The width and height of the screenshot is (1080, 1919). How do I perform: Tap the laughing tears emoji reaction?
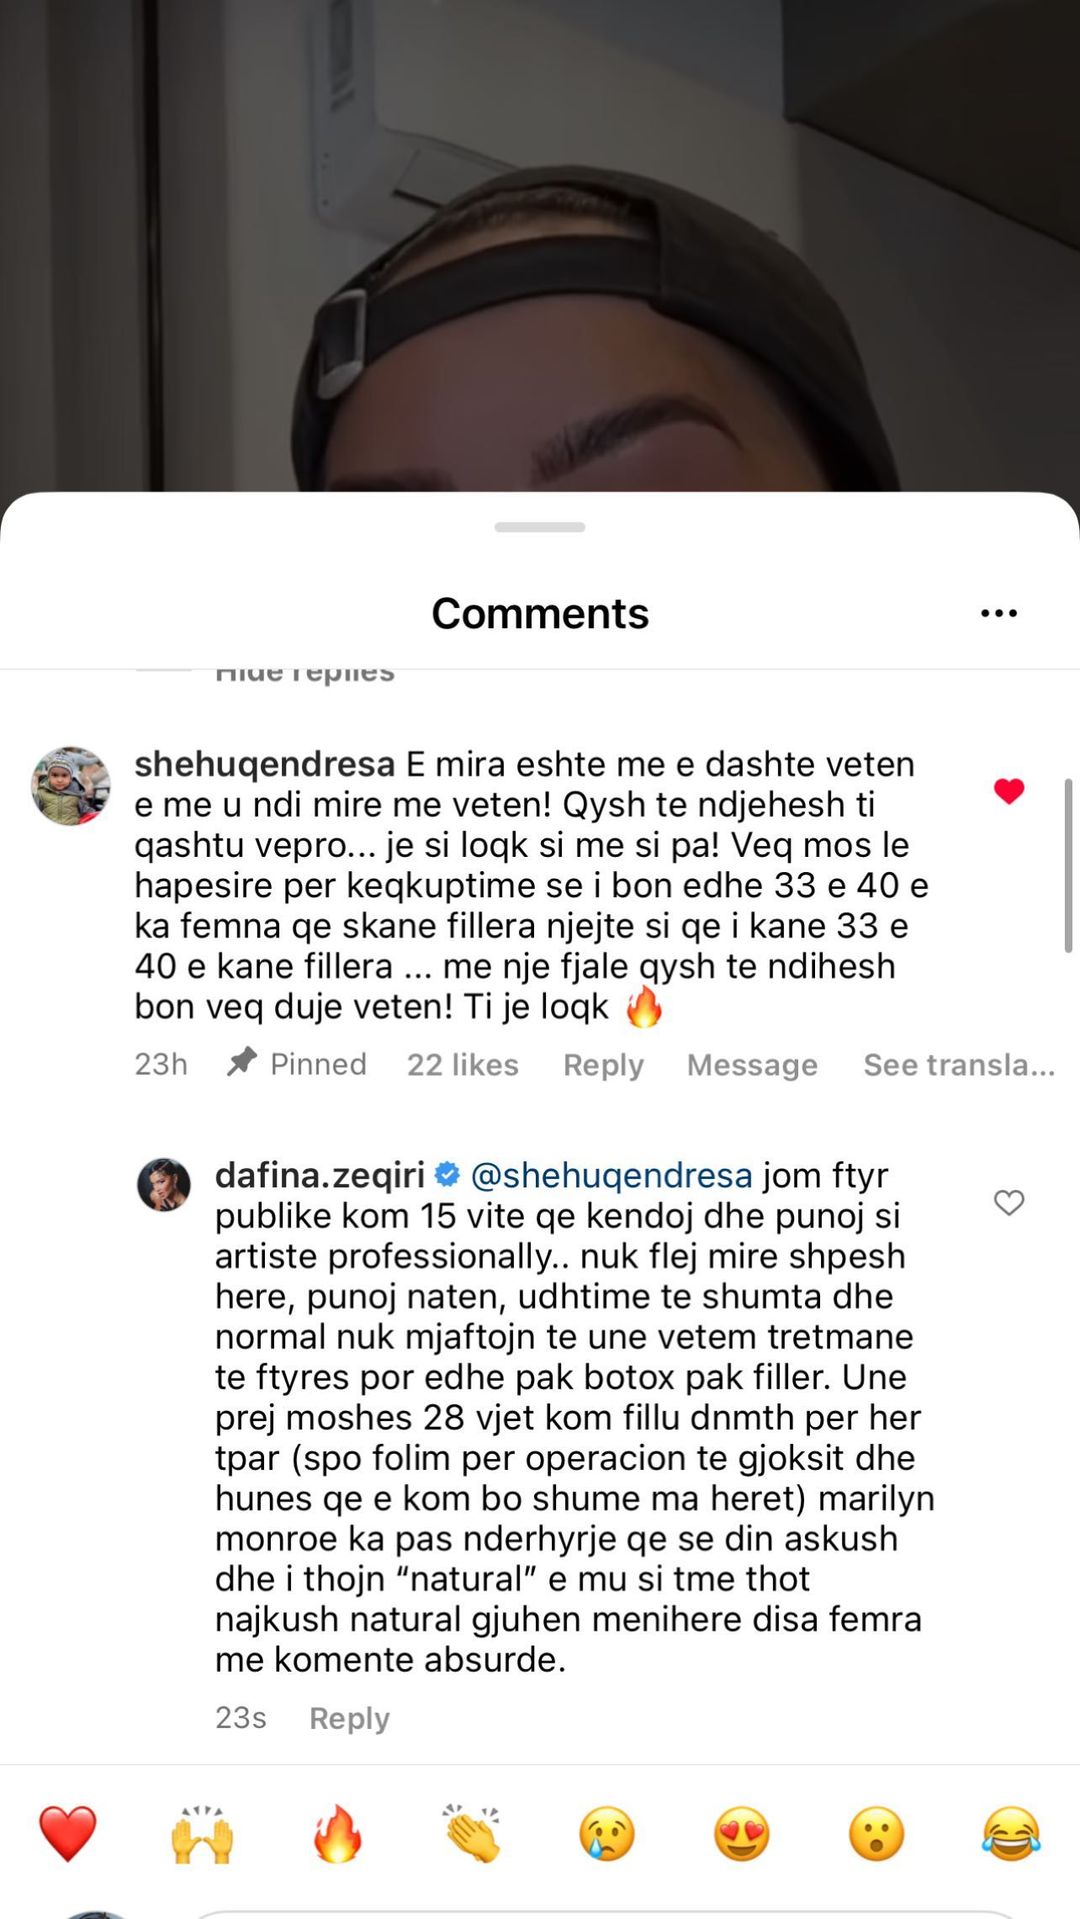1011,1834
